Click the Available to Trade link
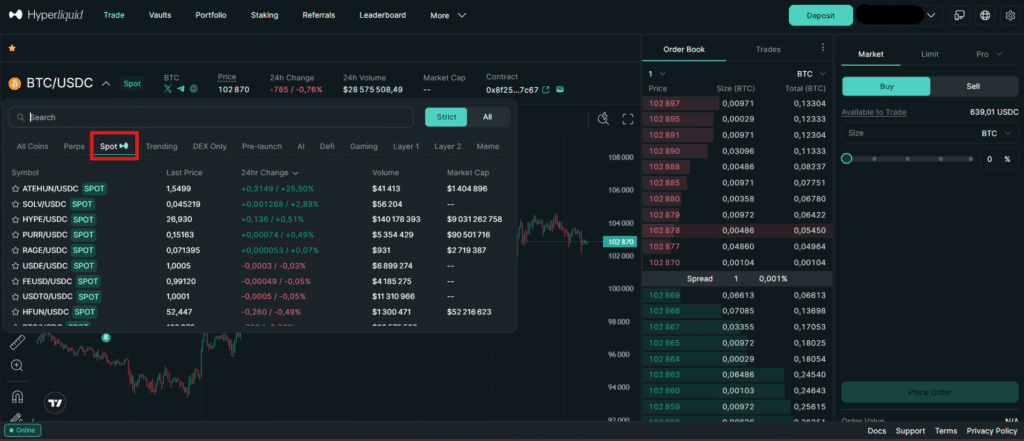 point(874,112)
